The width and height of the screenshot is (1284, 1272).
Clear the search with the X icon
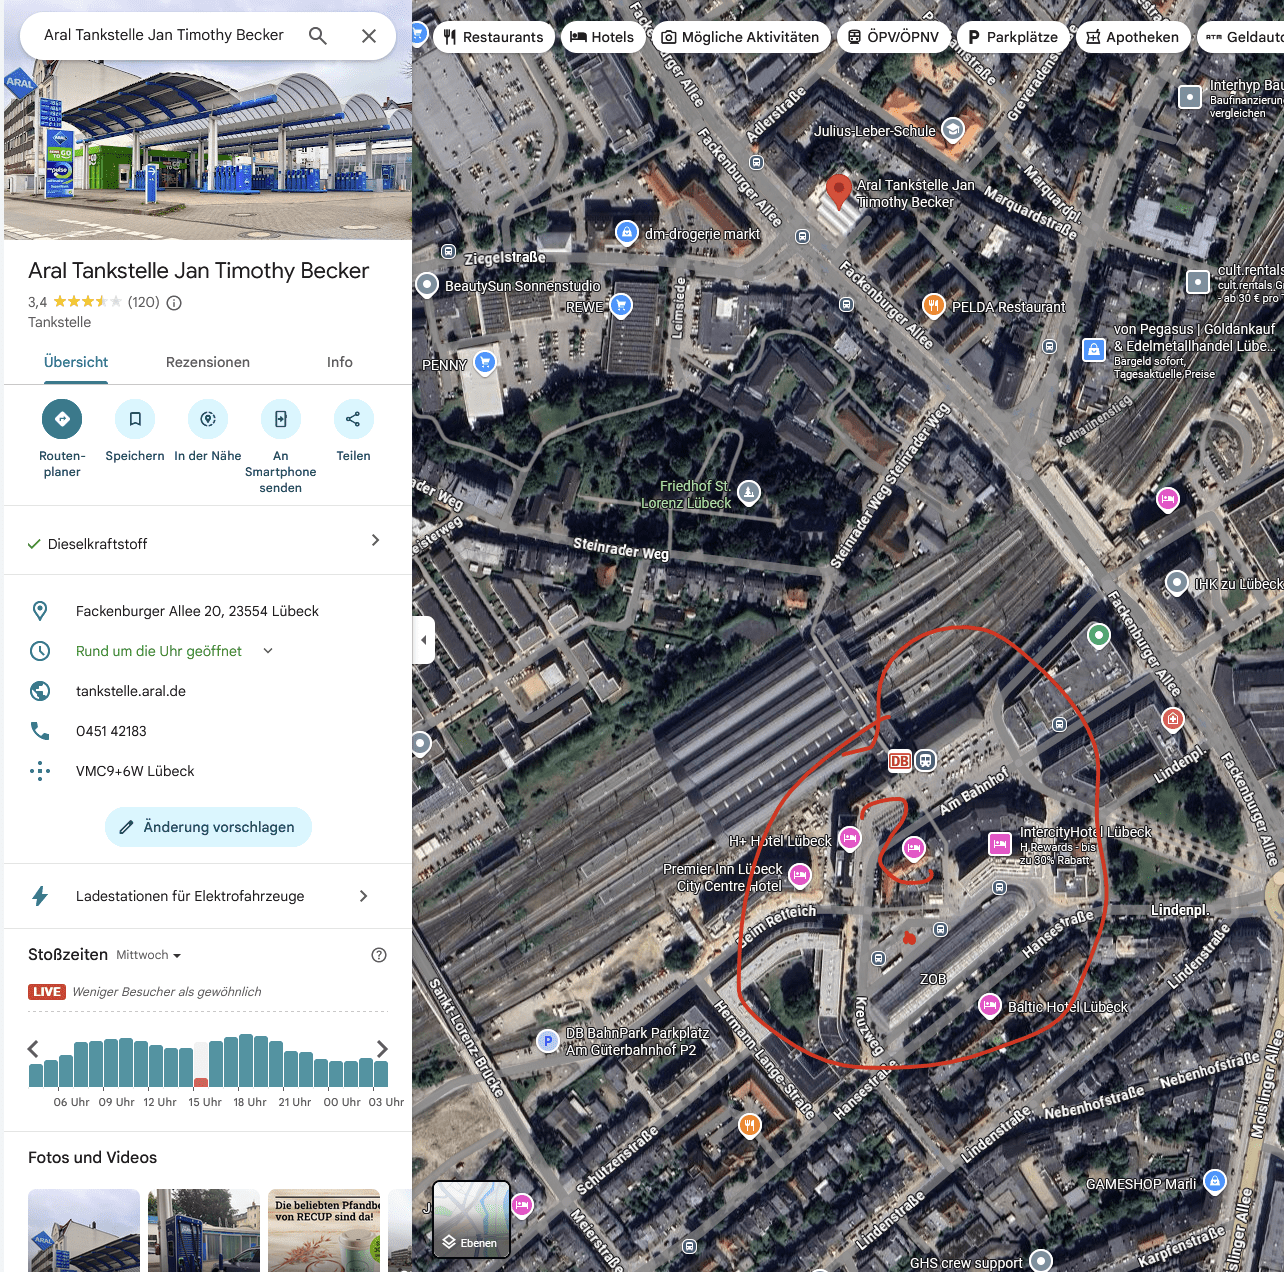tap(369, 36)
